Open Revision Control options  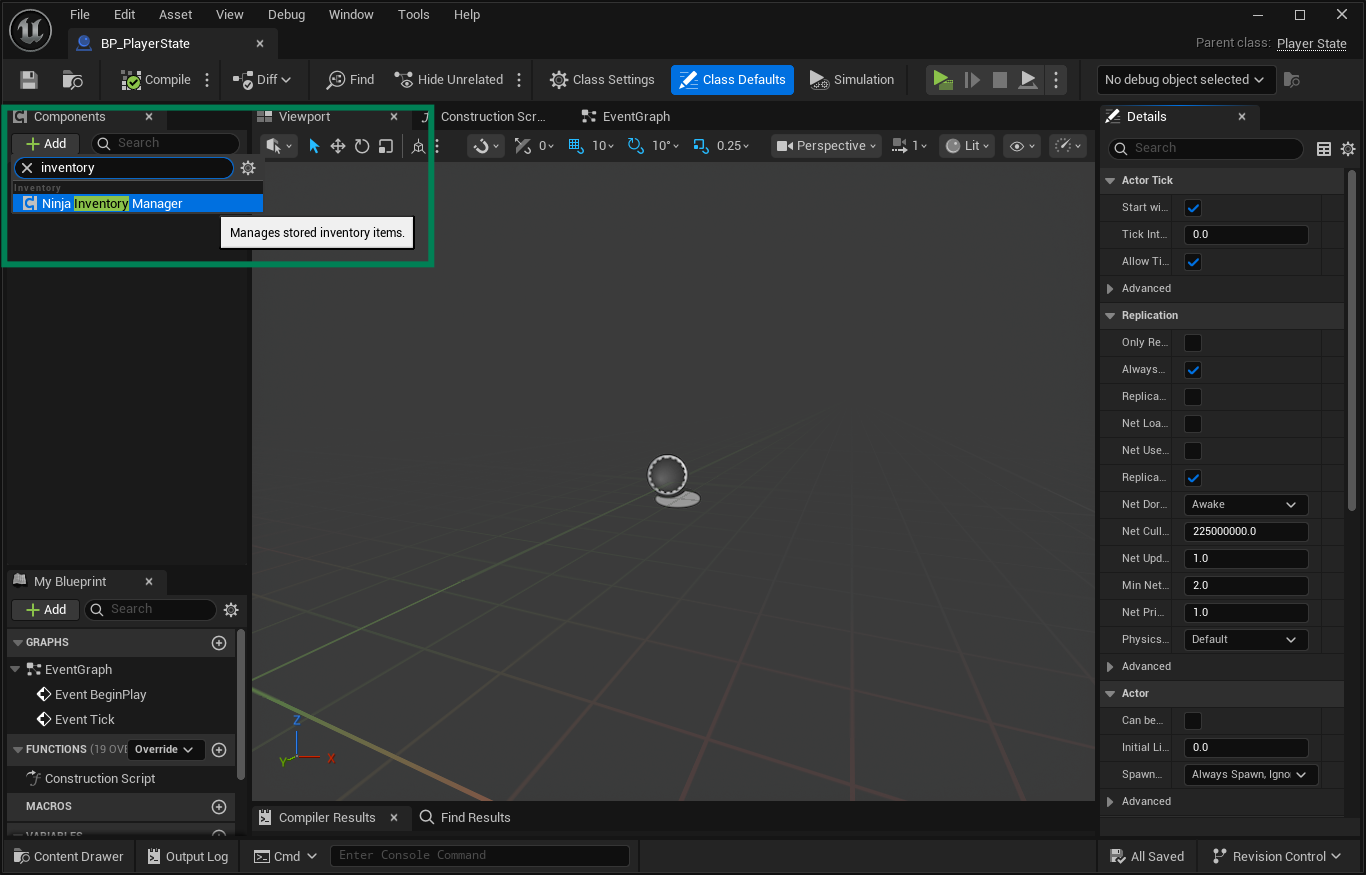[x=1278, y=856]
